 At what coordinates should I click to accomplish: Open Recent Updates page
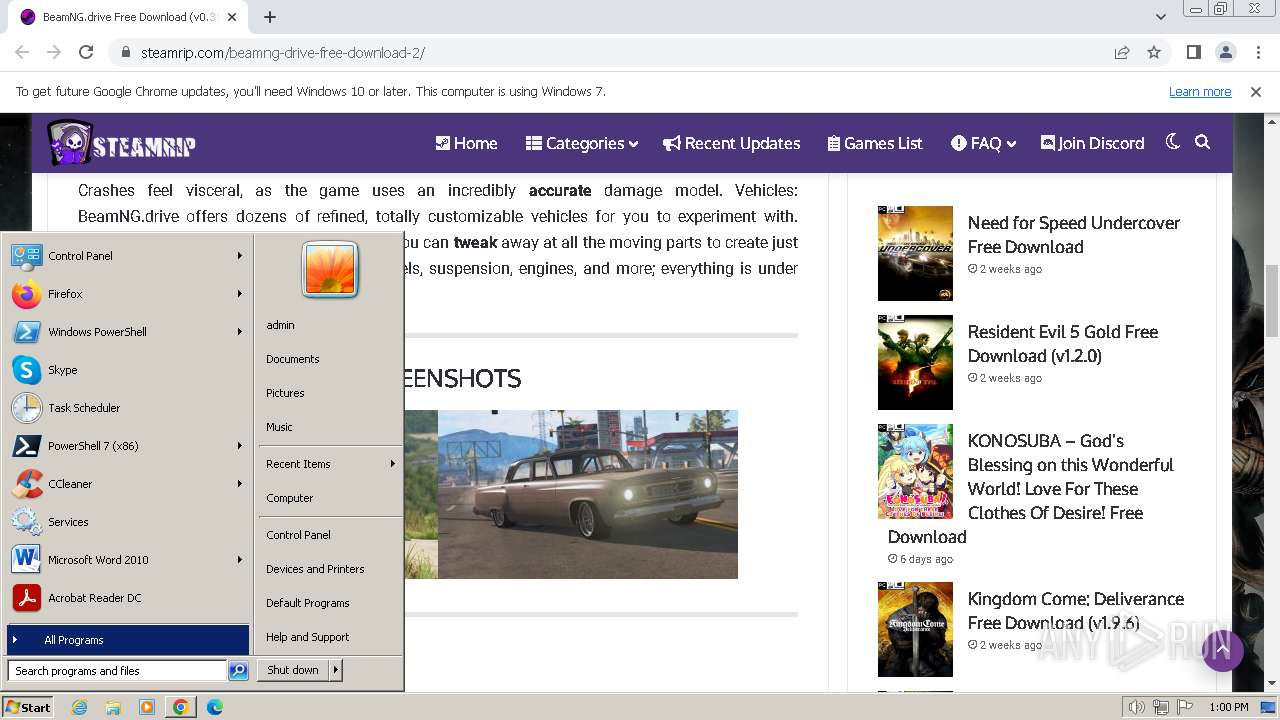[732, 143]
